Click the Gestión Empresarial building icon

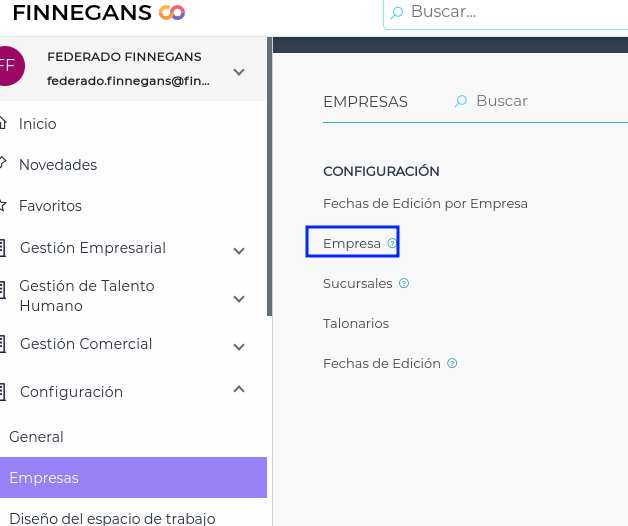click(x=4, y=248)
